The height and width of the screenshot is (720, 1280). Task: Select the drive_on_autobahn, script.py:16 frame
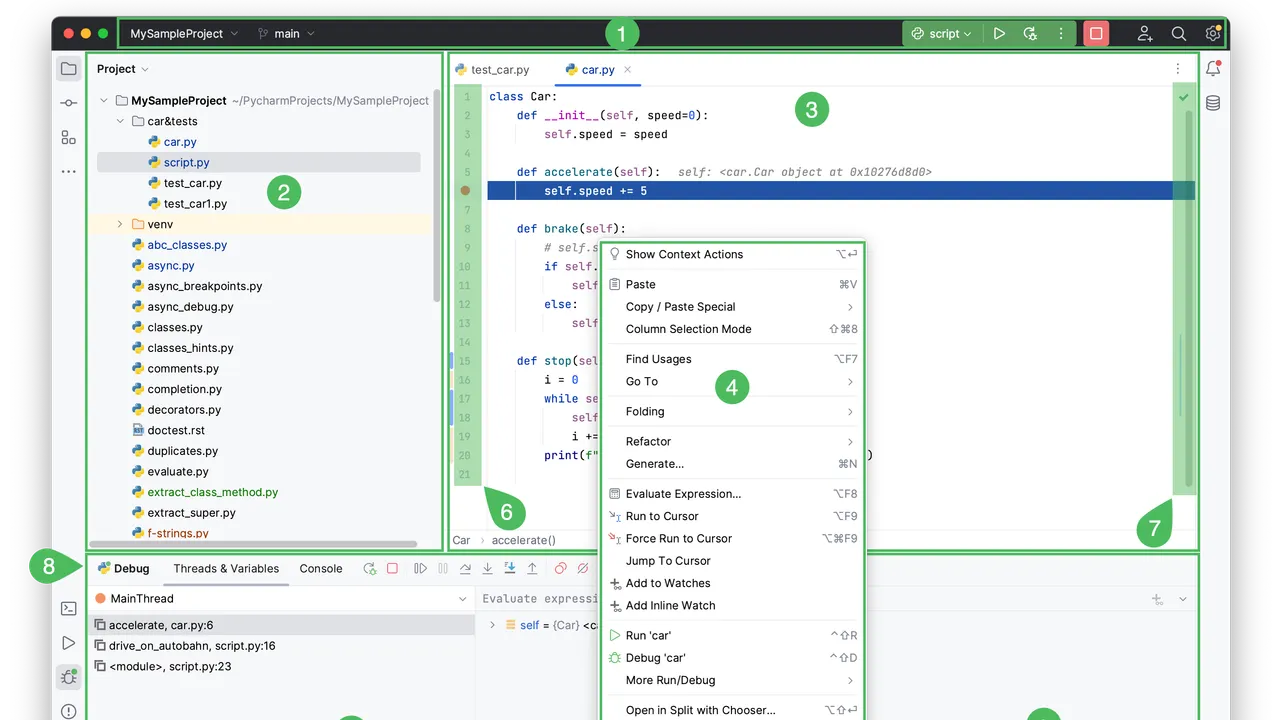(282, 646)
